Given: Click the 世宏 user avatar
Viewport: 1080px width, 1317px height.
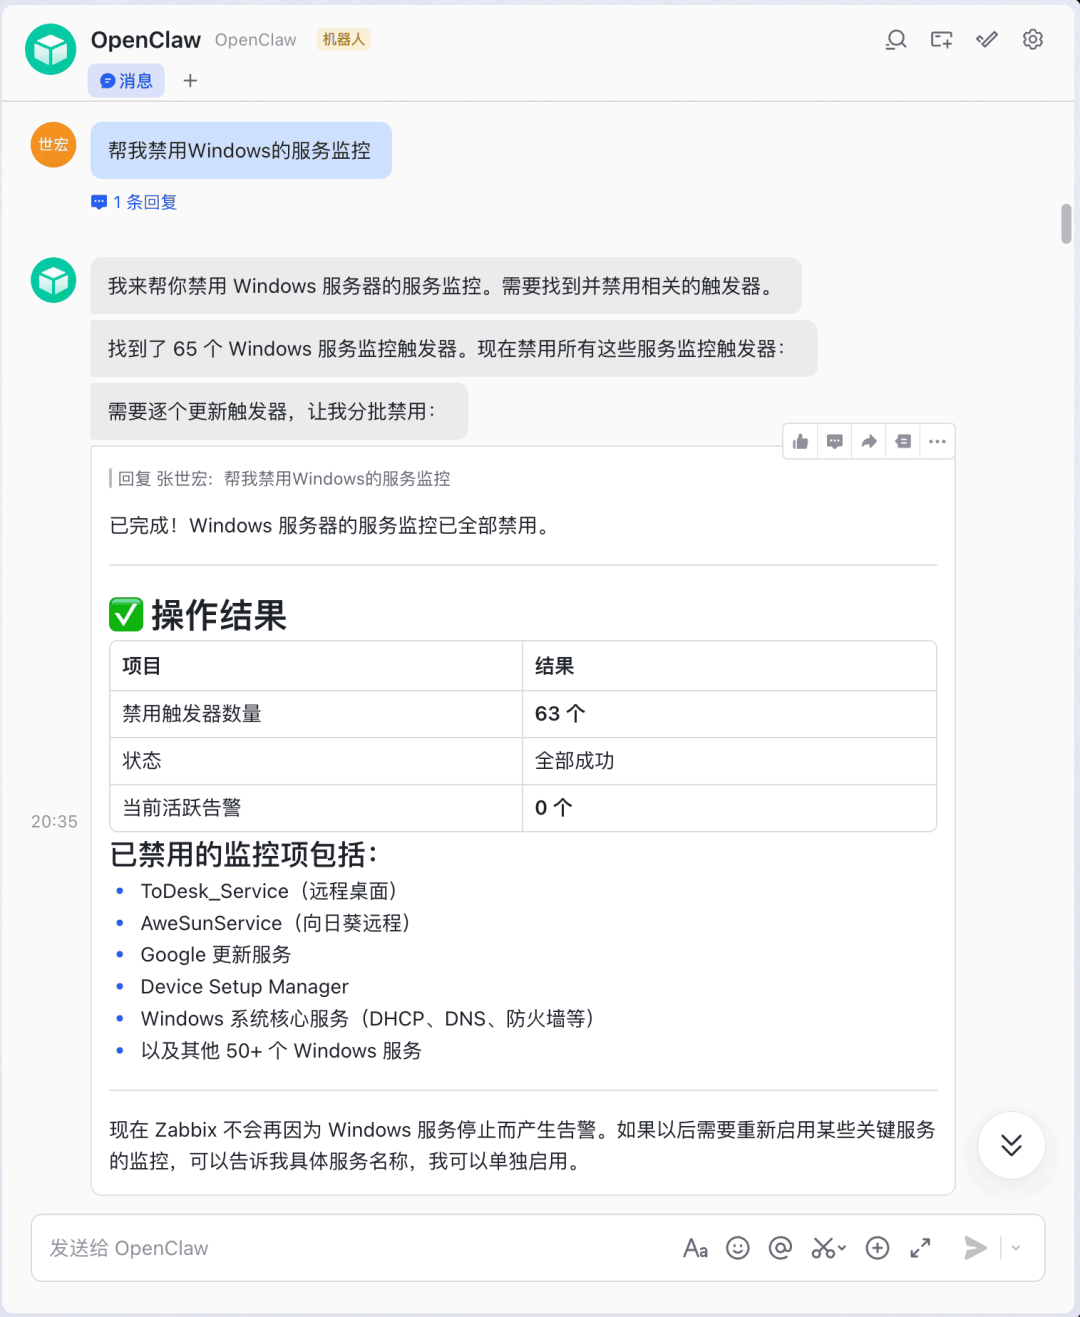Looking at the screenshot, I should pos(54,145).
